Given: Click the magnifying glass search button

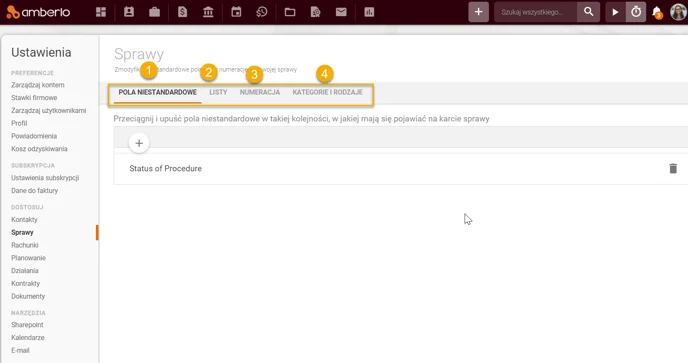Looking at the screenshot, I should point(588,12).
